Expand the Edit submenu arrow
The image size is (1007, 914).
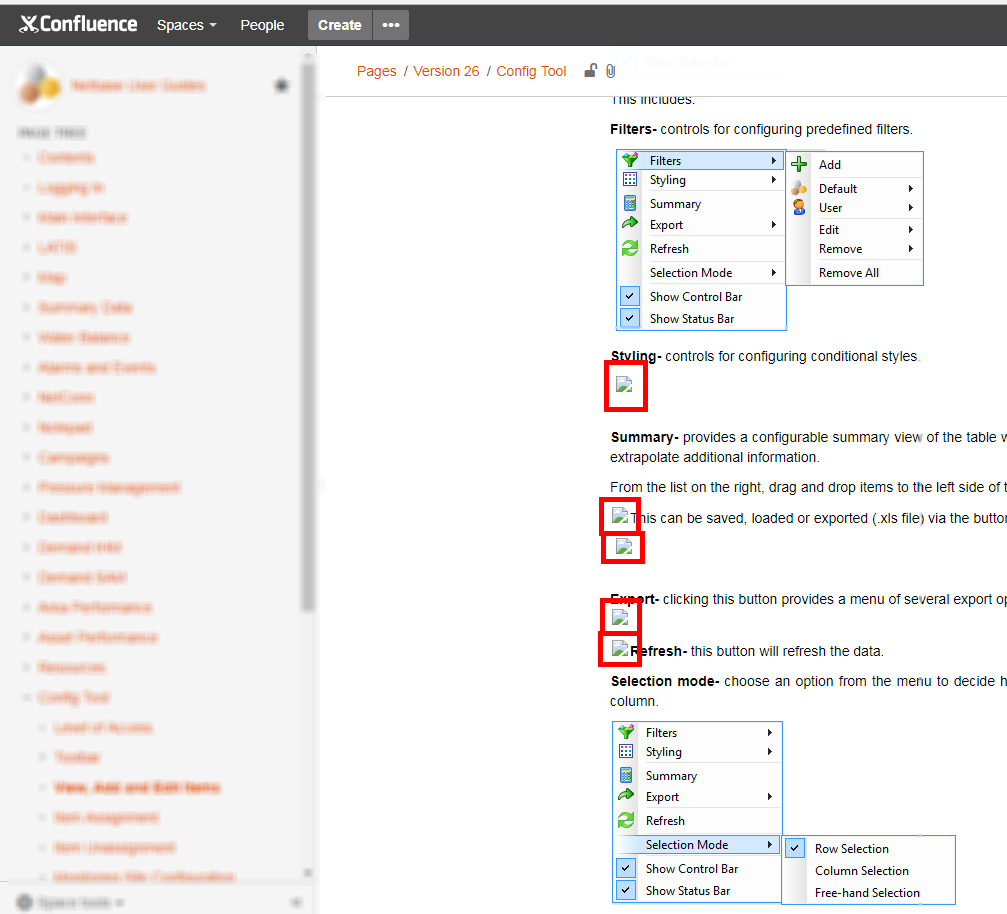click(911, 229)
